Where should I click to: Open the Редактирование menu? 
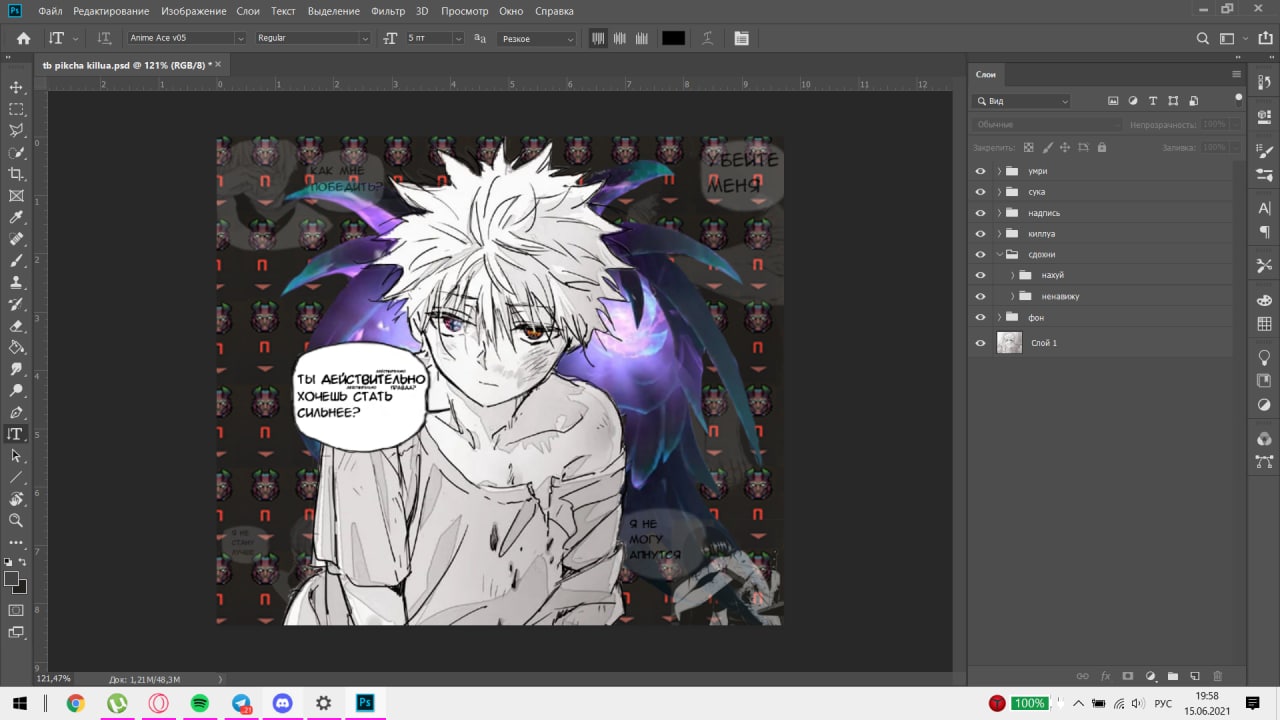[x=111, y=11]
